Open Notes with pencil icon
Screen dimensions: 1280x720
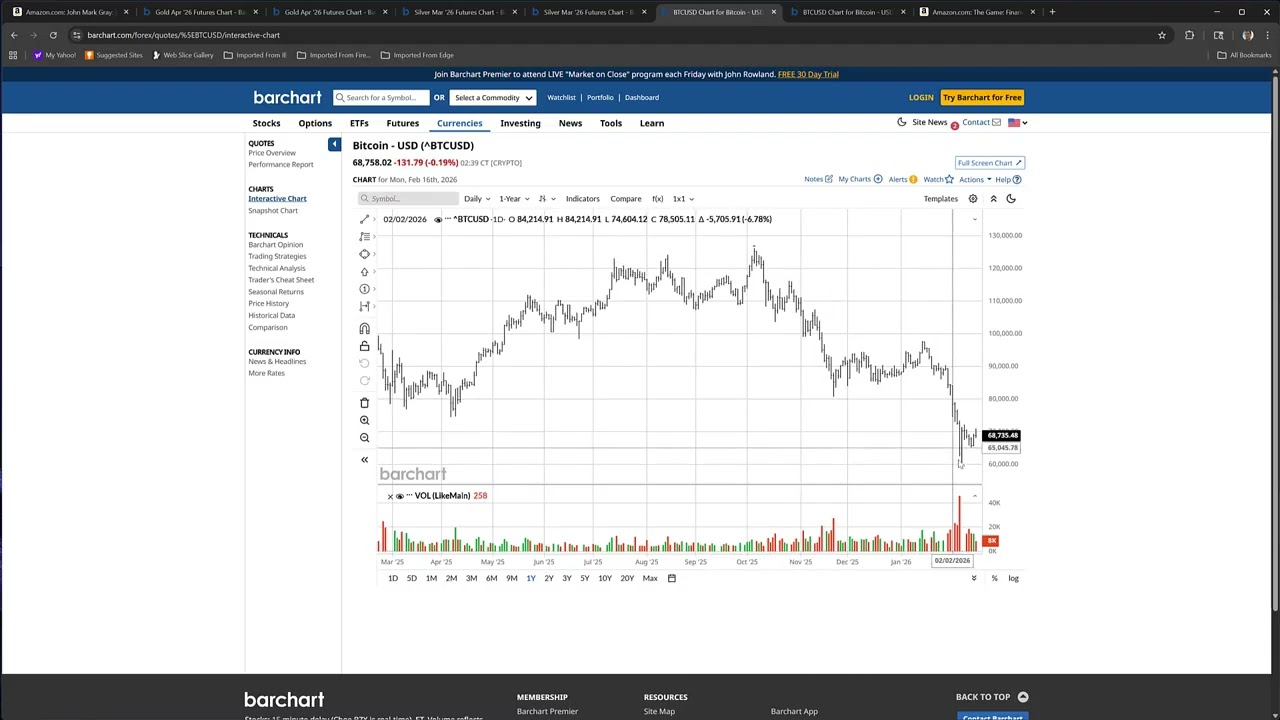click(818, 180)
